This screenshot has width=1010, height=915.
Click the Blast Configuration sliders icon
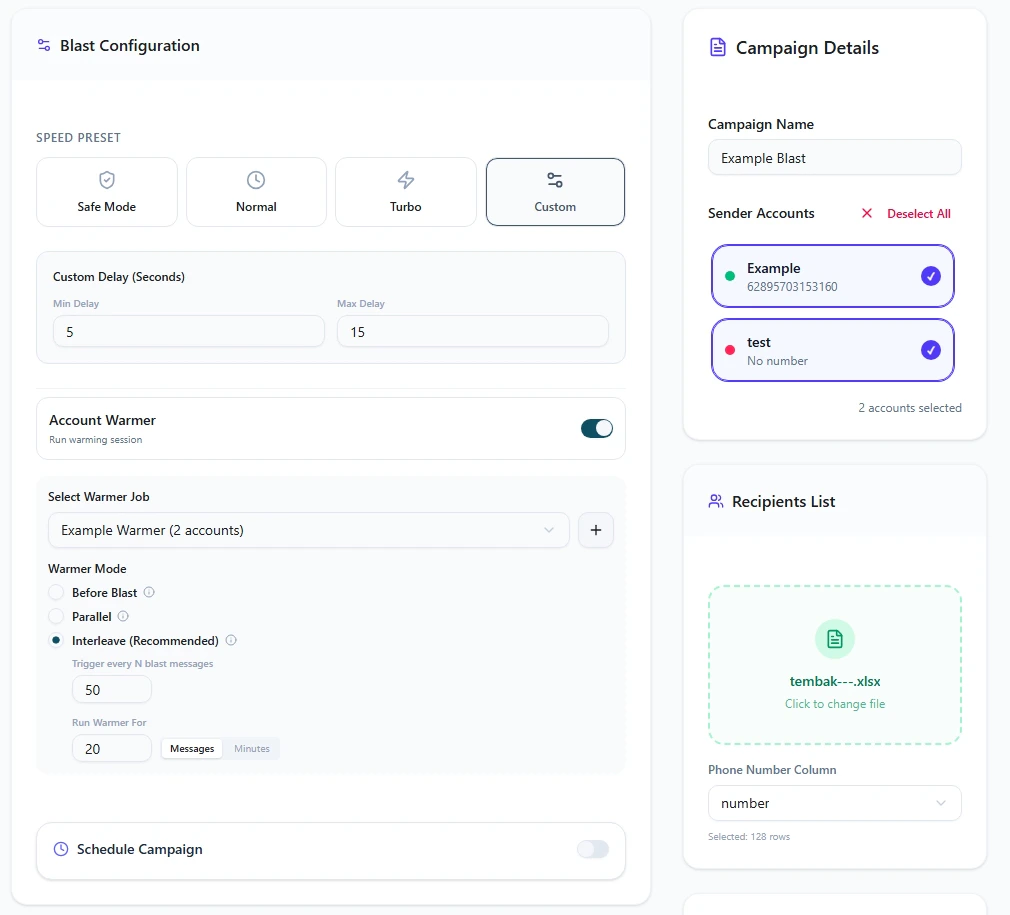tap(44, 45)
